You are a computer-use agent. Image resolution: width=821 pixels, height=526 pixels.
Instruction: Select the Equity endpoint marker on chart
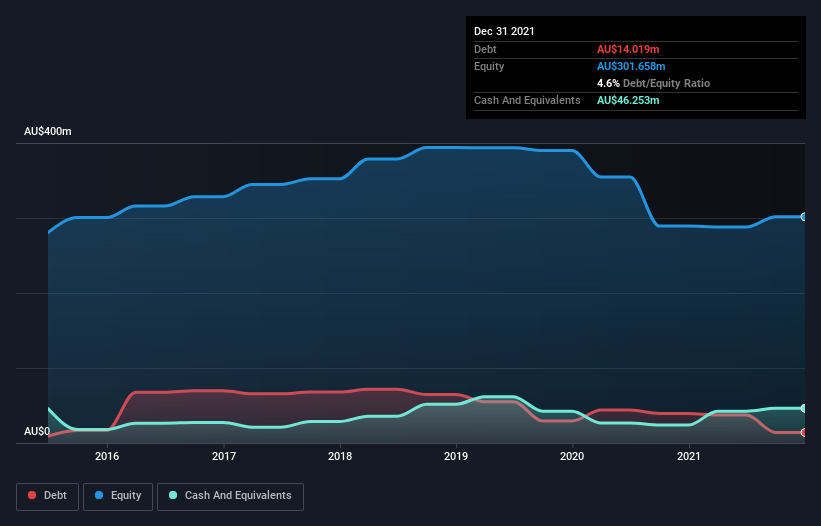coord(804,217)
